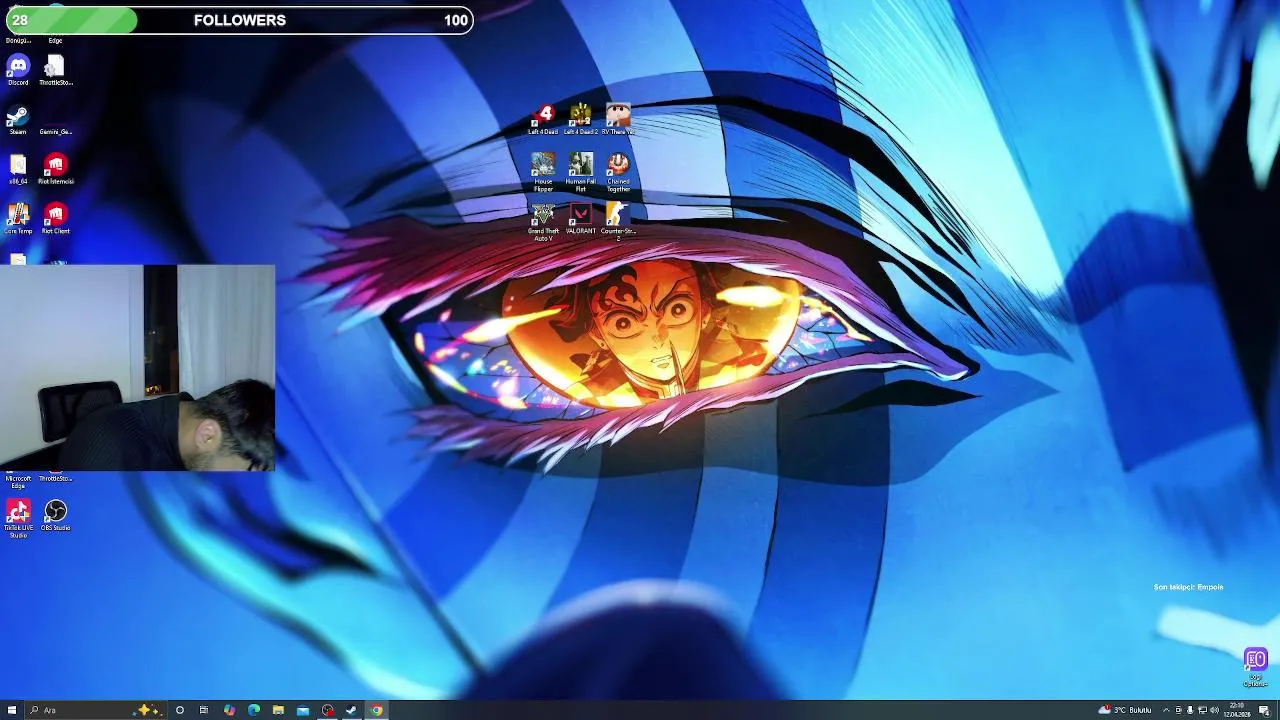Open Microsoft Edge from the taskbar
The height and width of the screenshot is (720, 1280).
pyautogui.click(x=254, y=710)
